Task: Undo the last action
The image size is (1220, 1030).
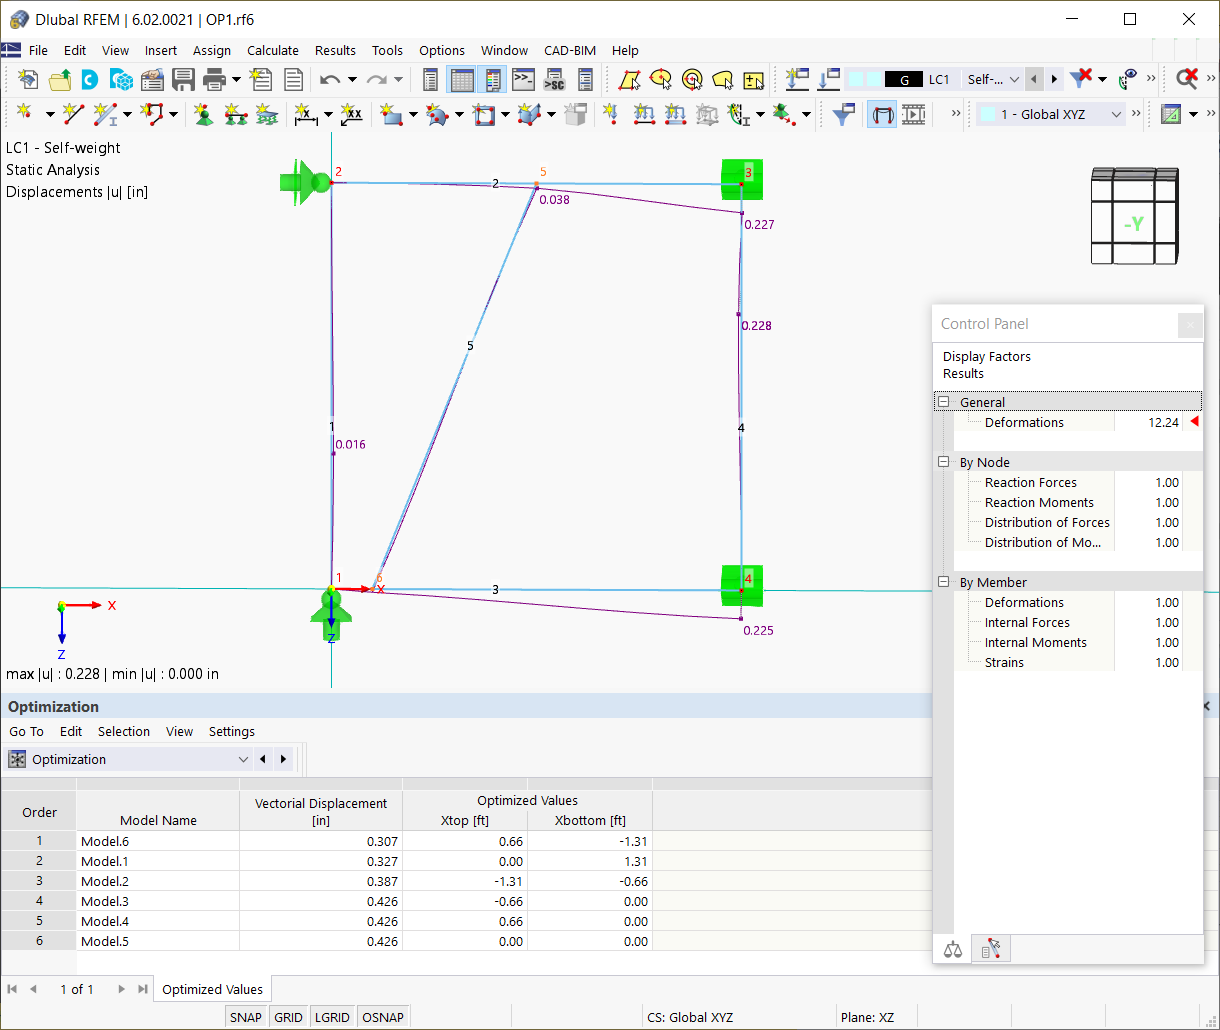Action: pos(329,80)
